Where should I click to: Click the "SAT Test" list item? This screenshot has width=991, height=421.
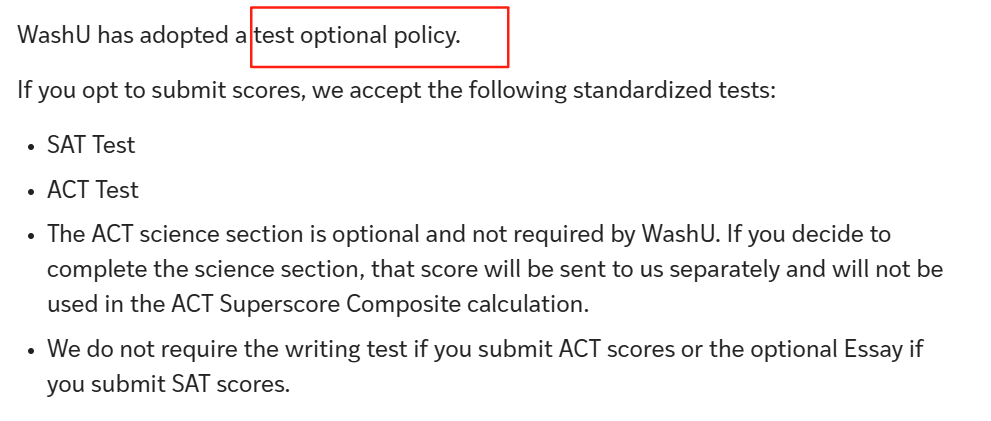[91, 145]
